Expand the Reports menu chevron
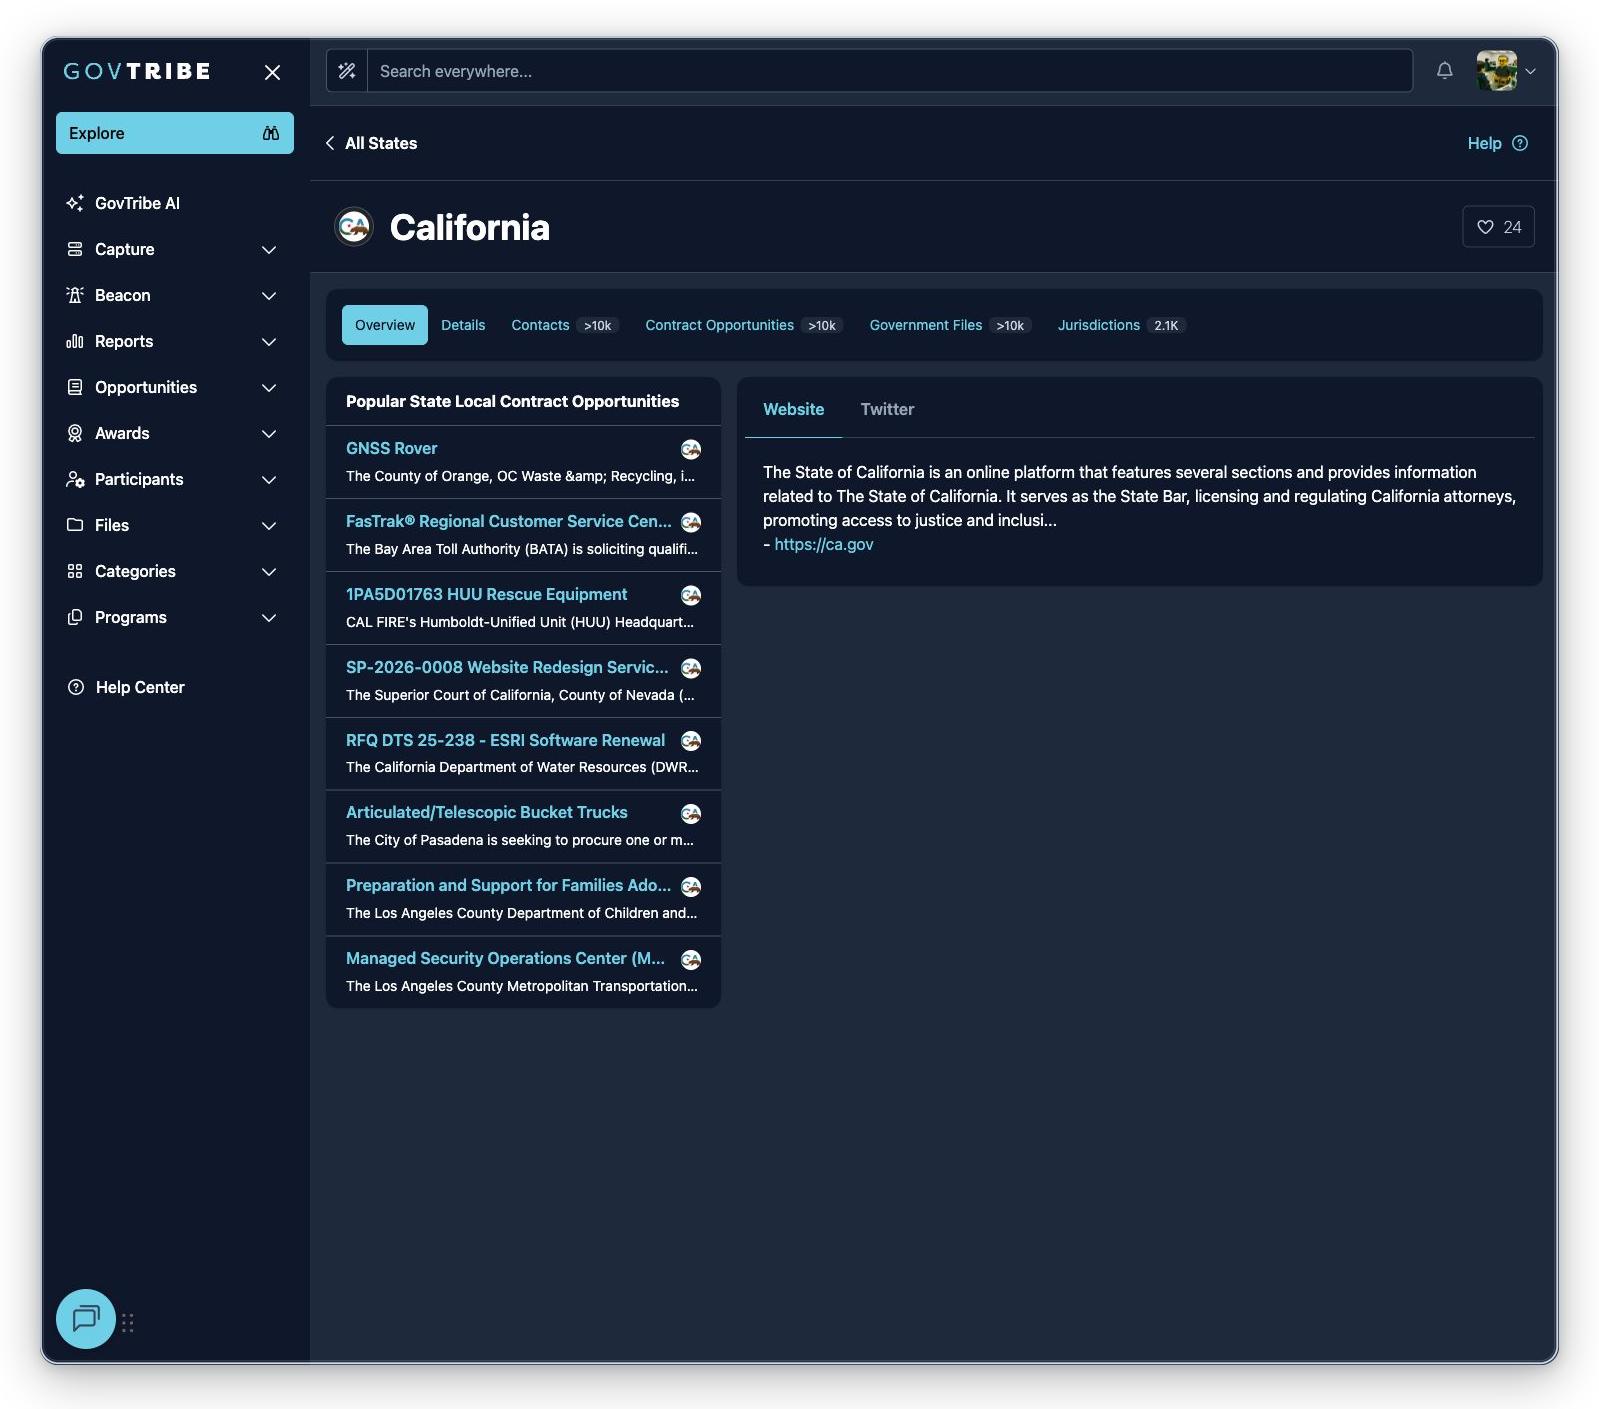 pos(269,341)
